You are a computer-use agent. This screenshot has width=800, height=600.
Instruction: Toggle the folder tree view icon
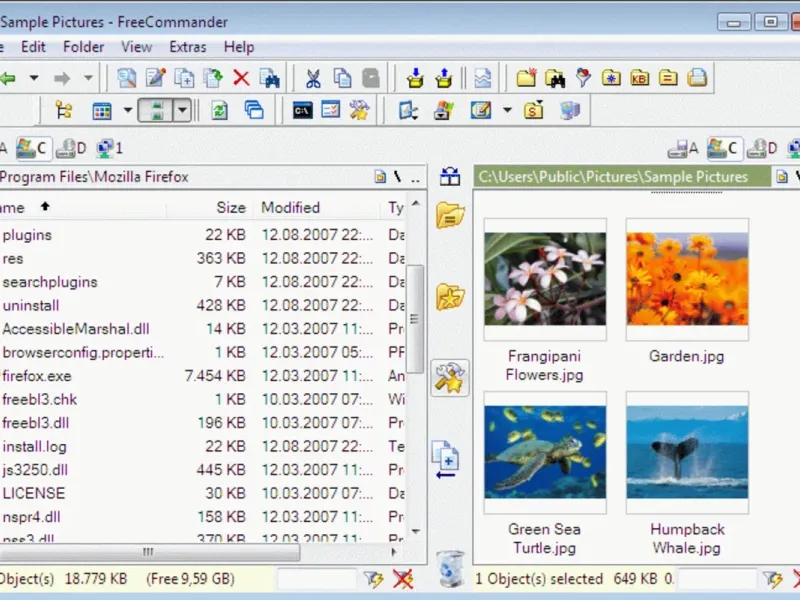(64, 110)
